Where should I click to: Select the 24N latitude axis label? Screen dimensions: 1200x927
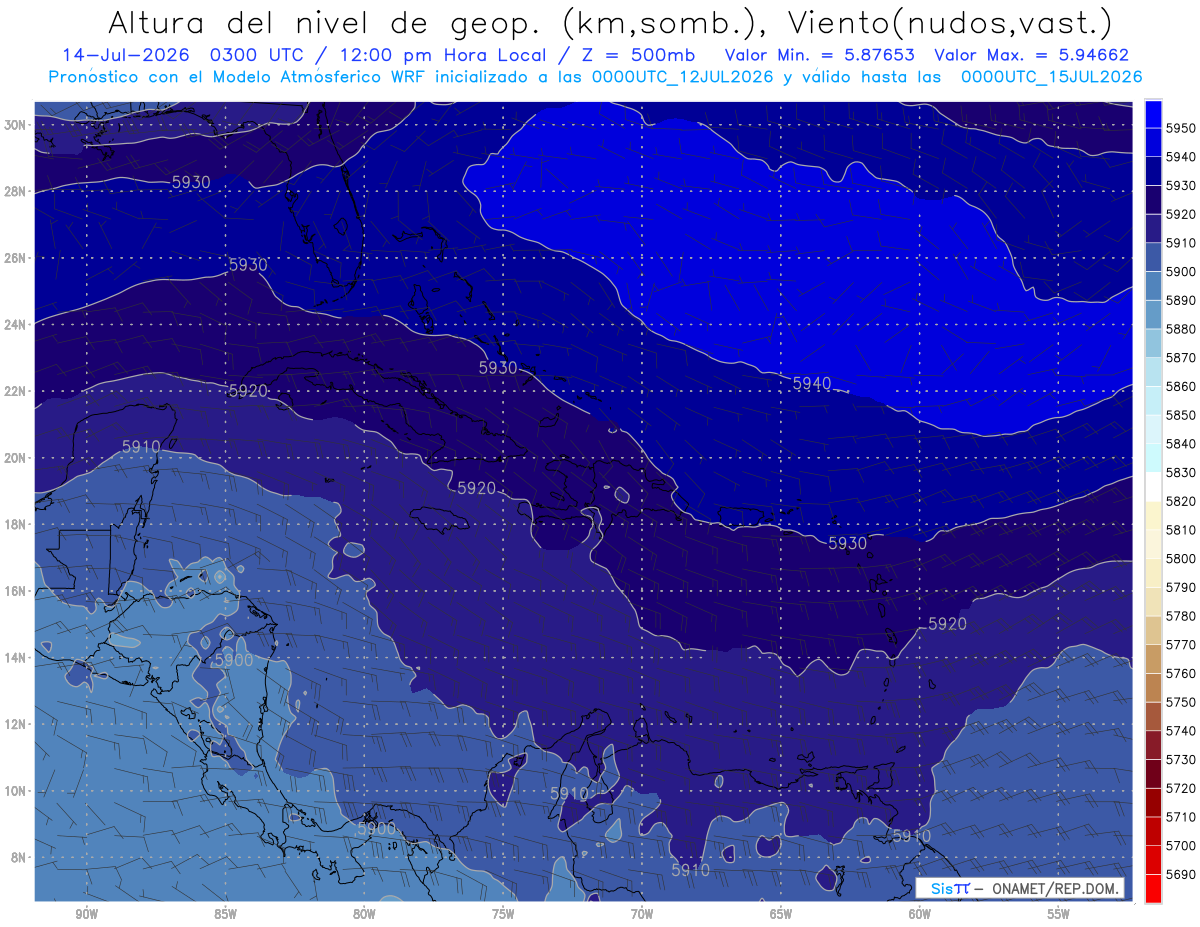[14, 325]
